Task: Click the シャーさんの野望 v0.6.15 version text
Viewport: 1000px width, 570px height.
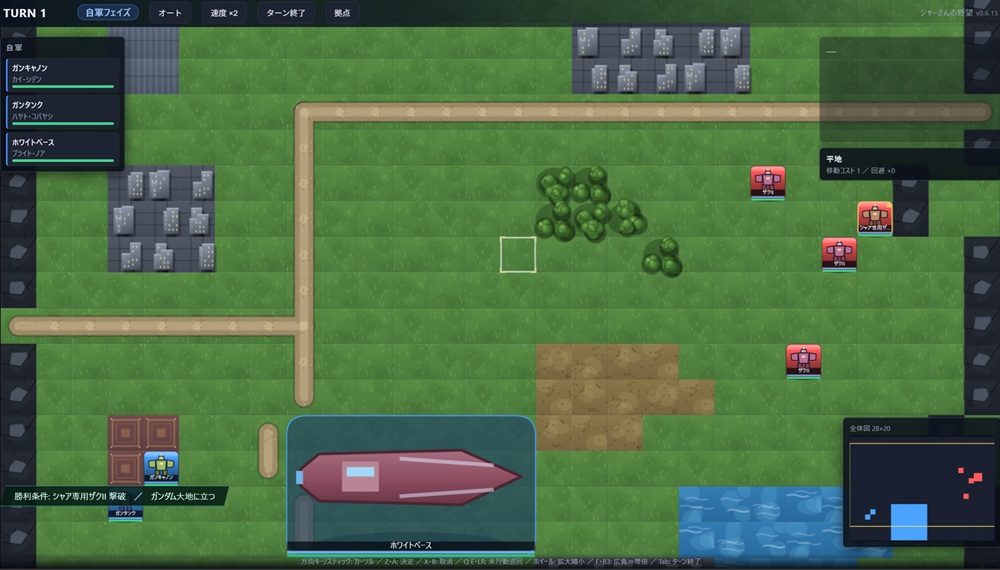Action: pyautogui.click(x=959, y=13)
